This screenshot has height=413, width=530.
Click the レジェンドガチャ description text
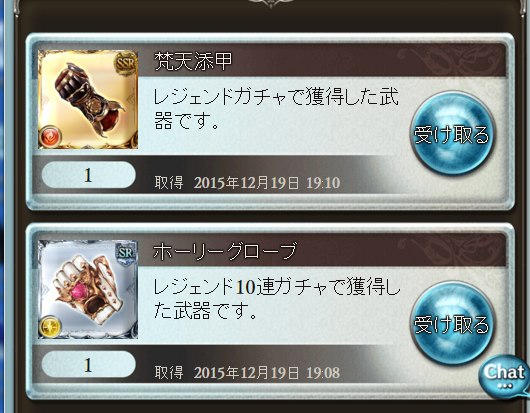click(276, 108)
